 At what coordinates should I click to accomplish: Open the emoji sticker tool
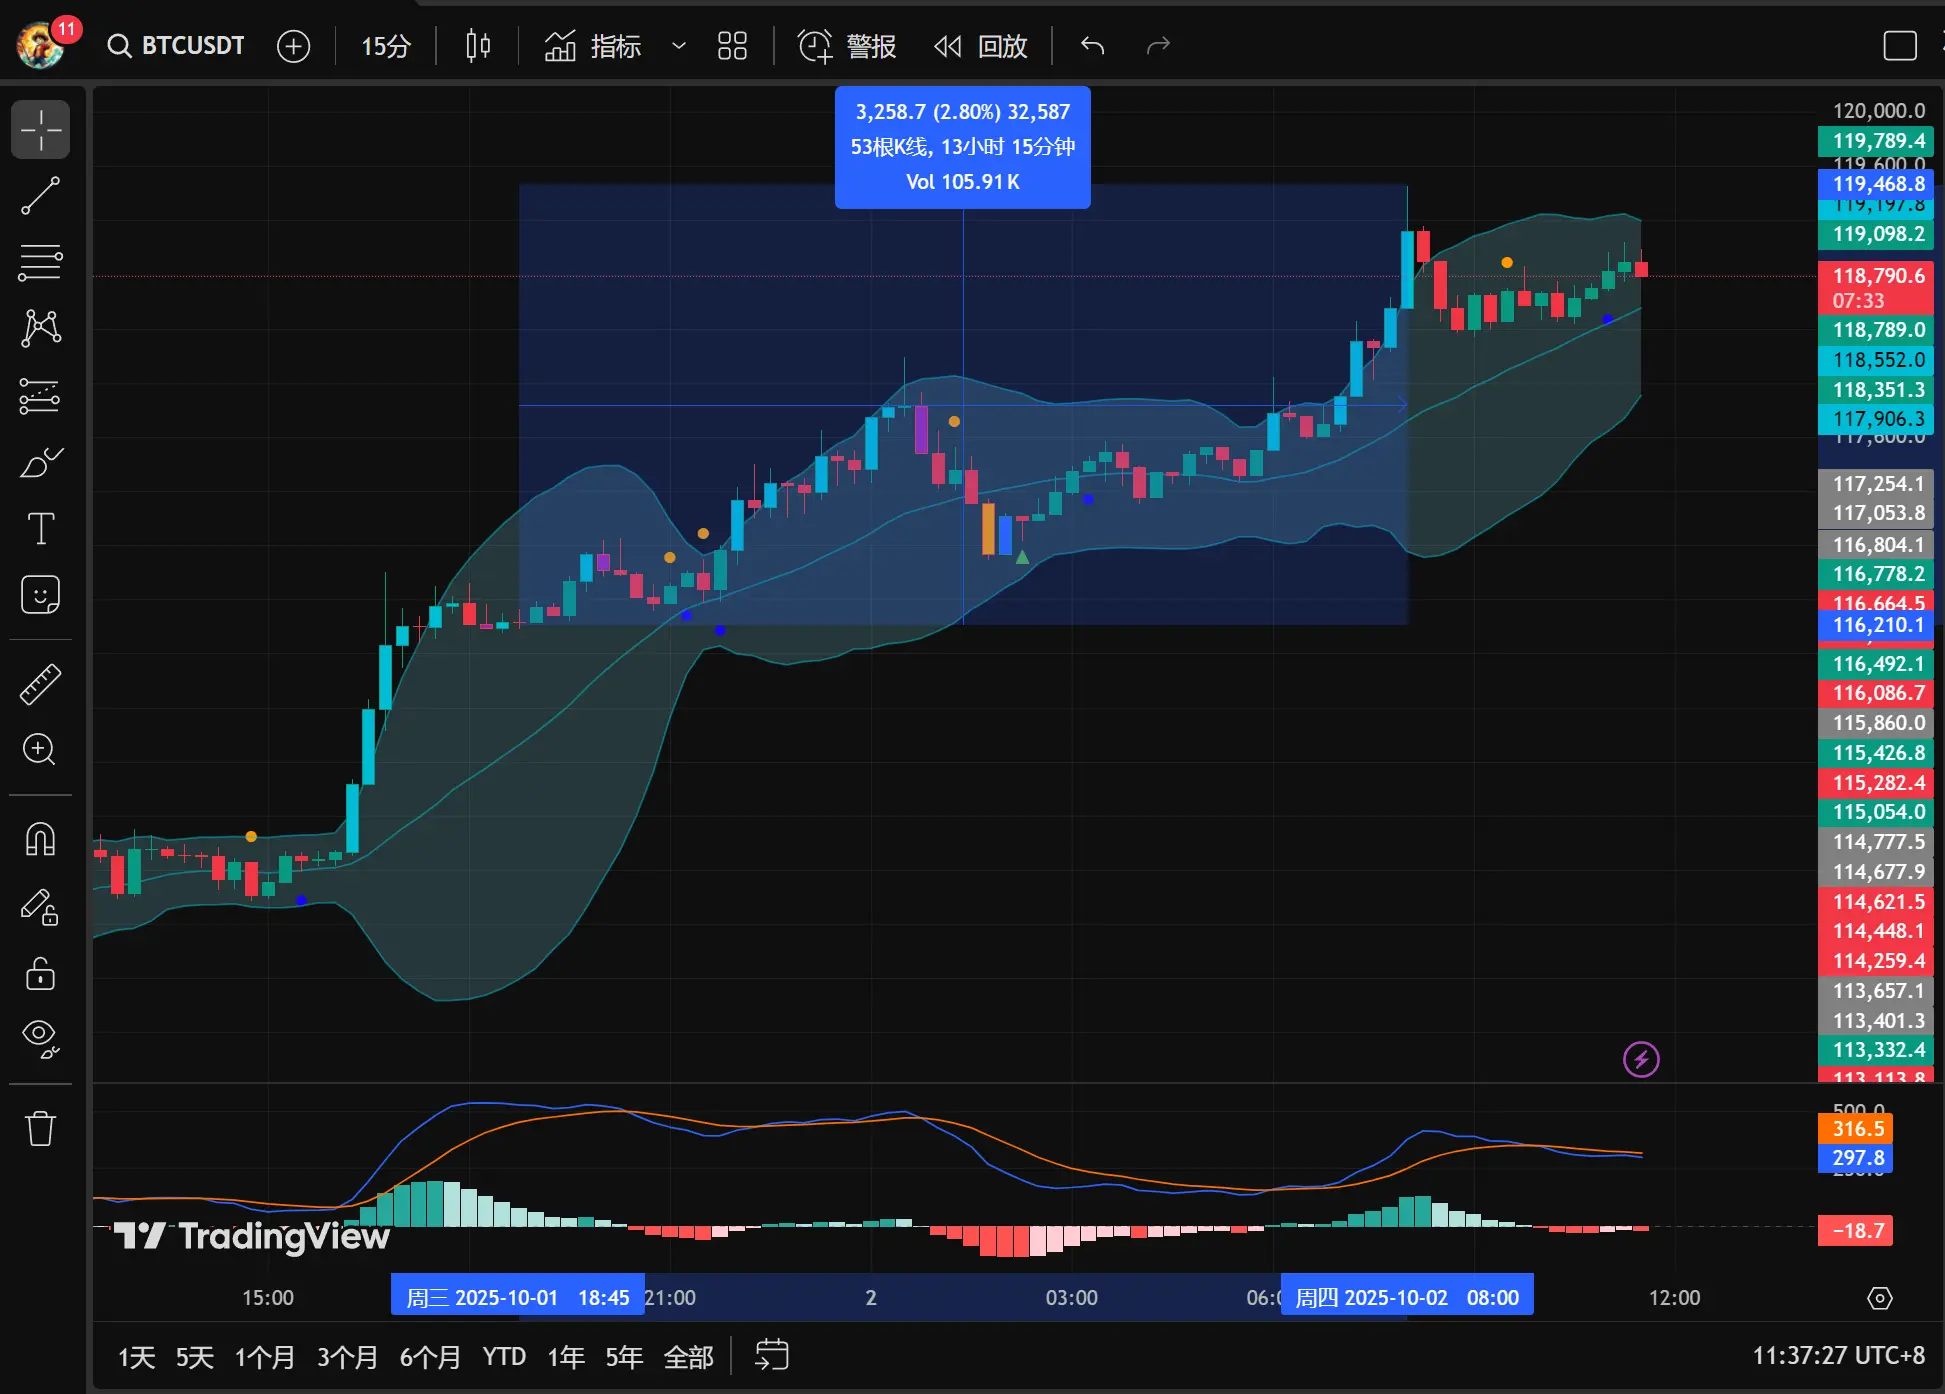(x=41, y=595)
